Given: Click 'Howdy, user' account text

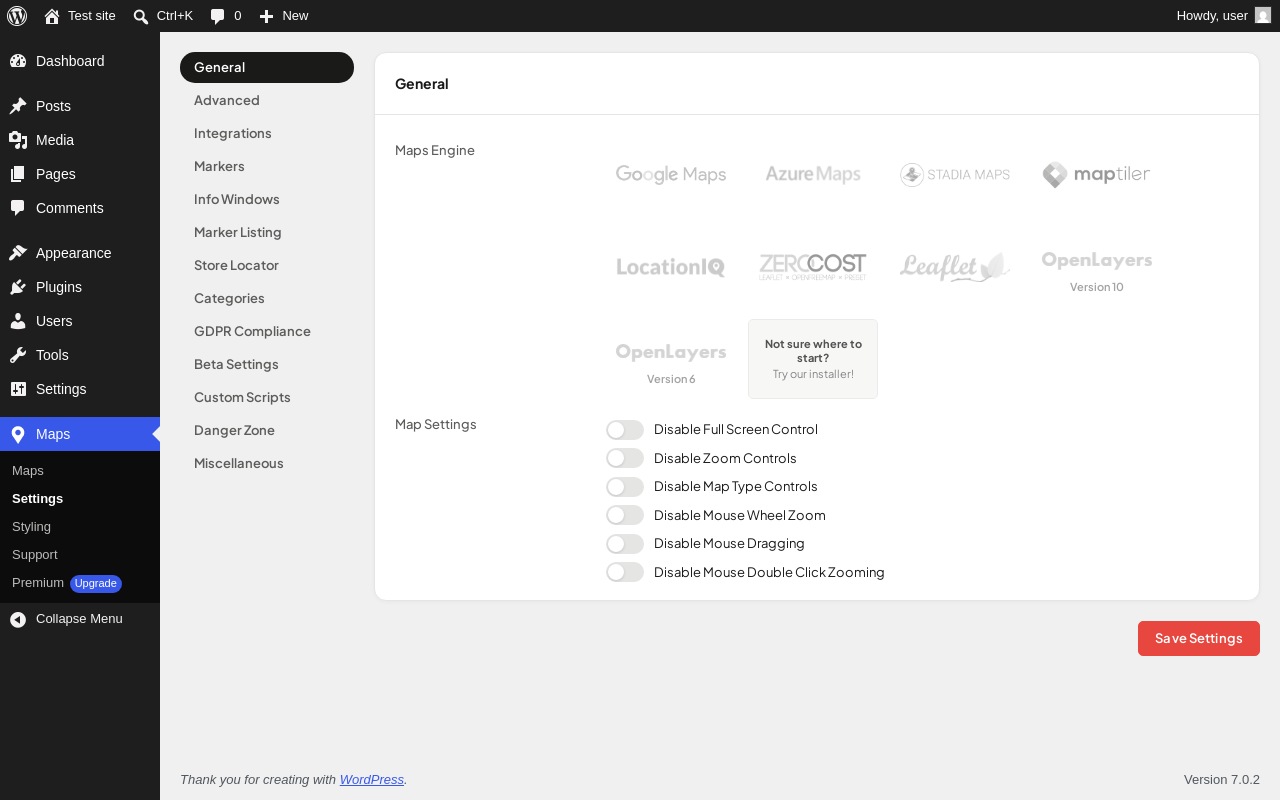Looking at the screenshot, I should click(1212, 16).
